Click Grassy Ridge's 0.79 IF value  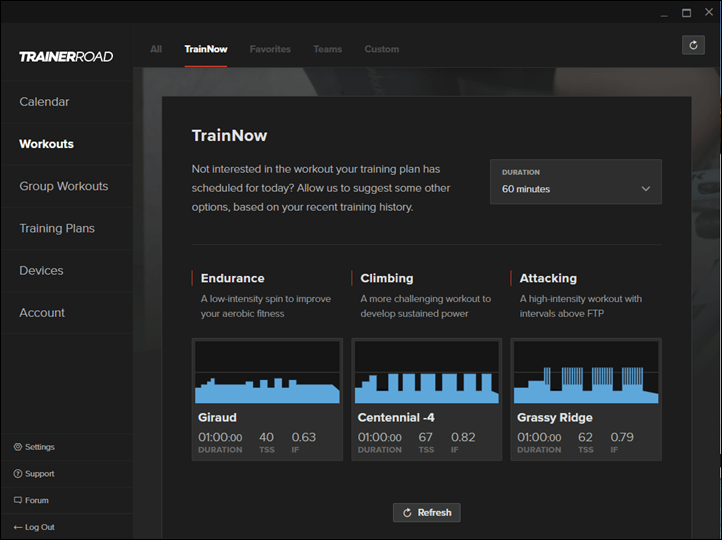click(x=622, y=437)
